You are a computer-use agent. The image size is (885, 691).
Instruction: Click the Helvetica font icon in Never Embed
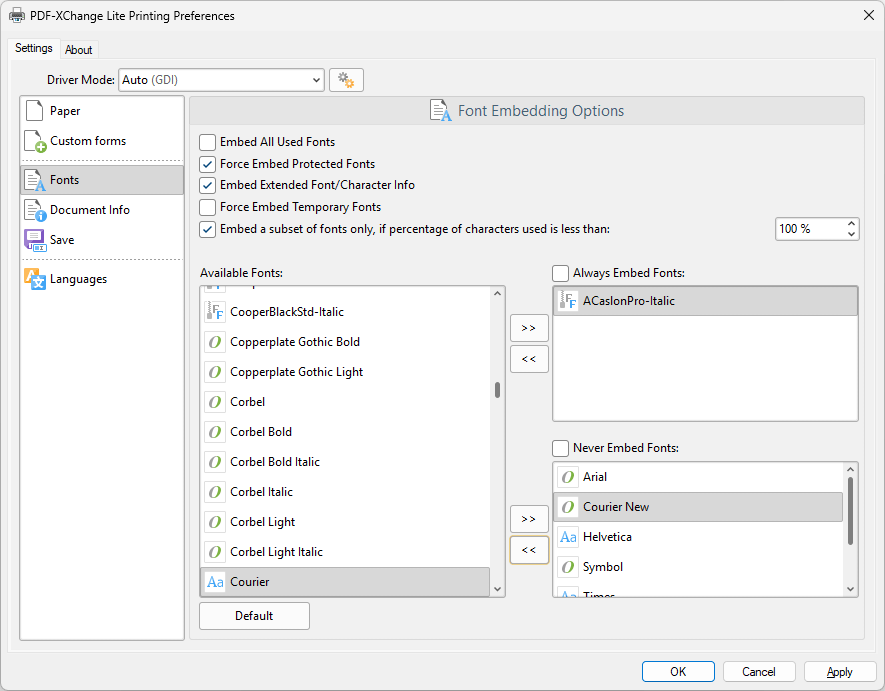pyautogui.click(x=568, y=537)
